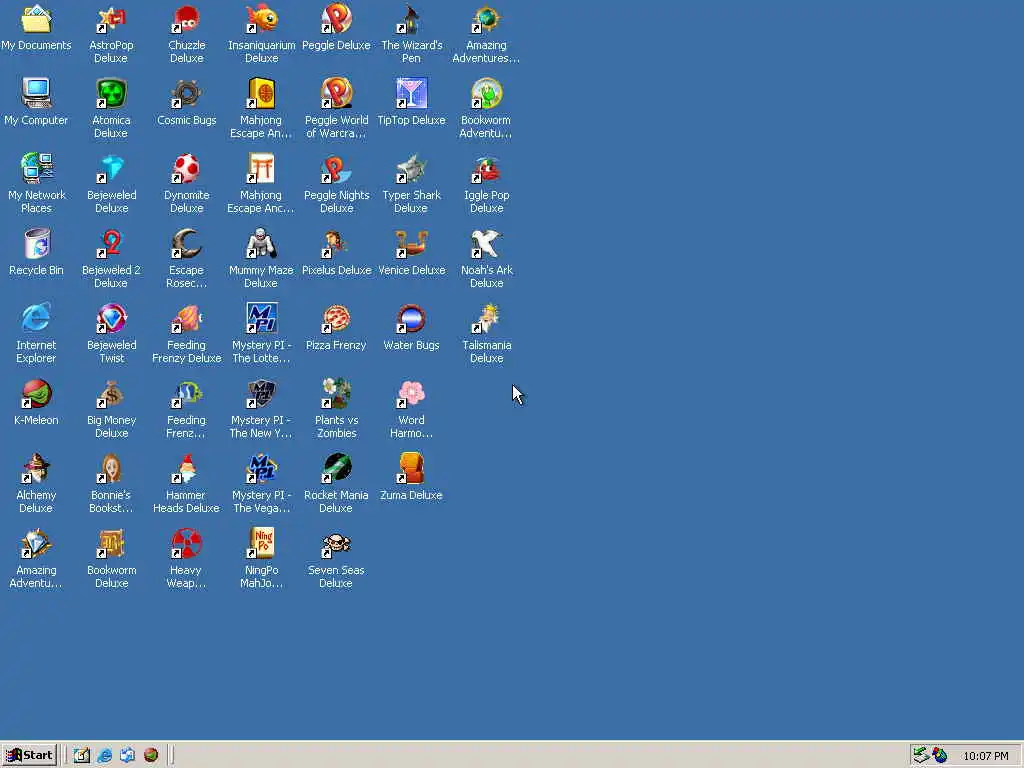Viewport: 1024px width, 768px height.
Task: Open the Recycle Bin
Action: 36,244
